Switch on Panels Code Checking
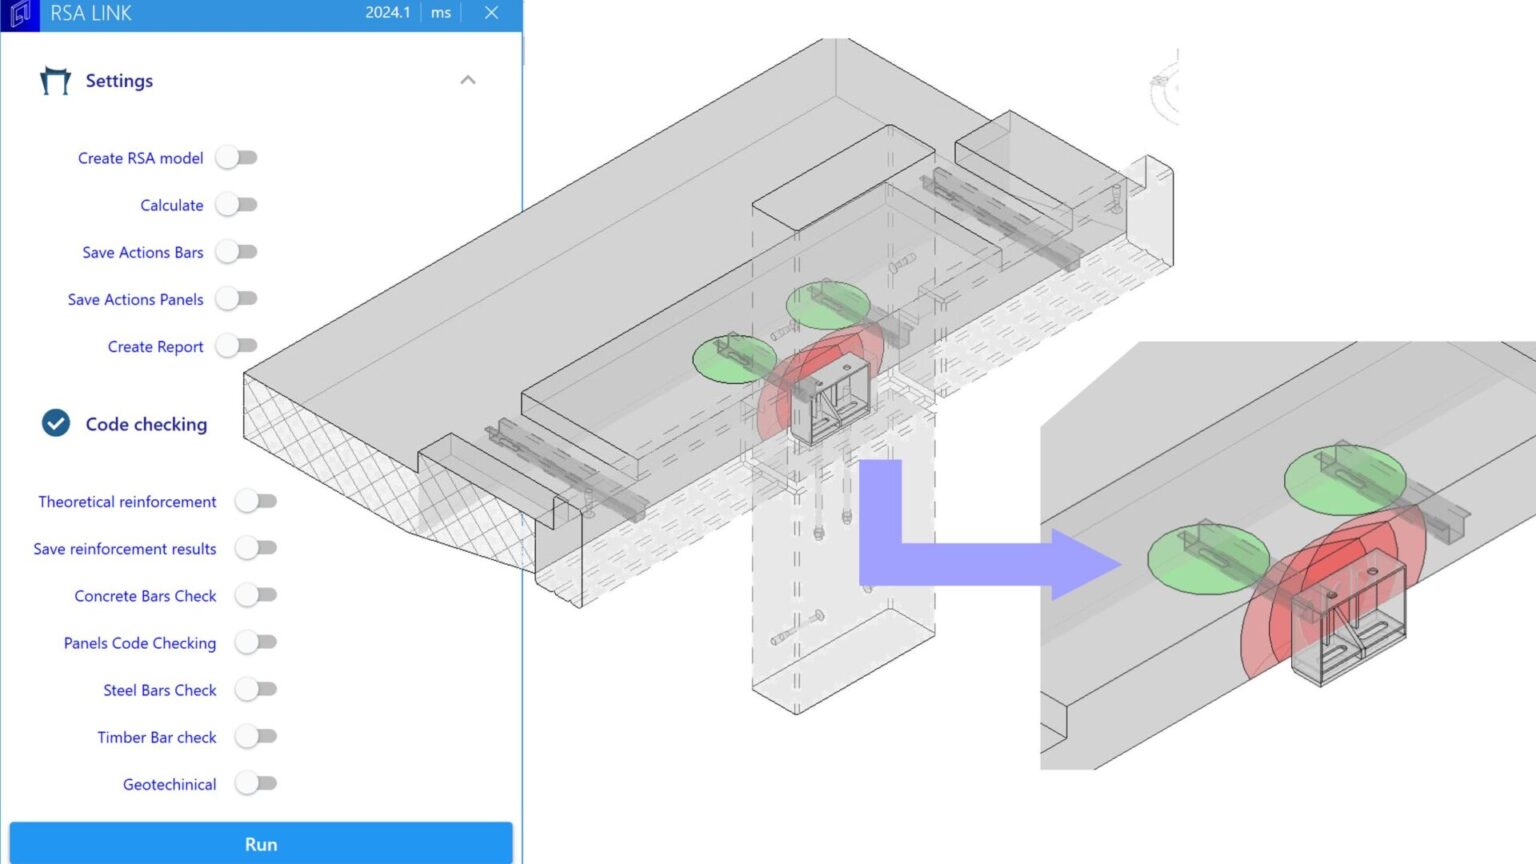 (x=256, y=643)
